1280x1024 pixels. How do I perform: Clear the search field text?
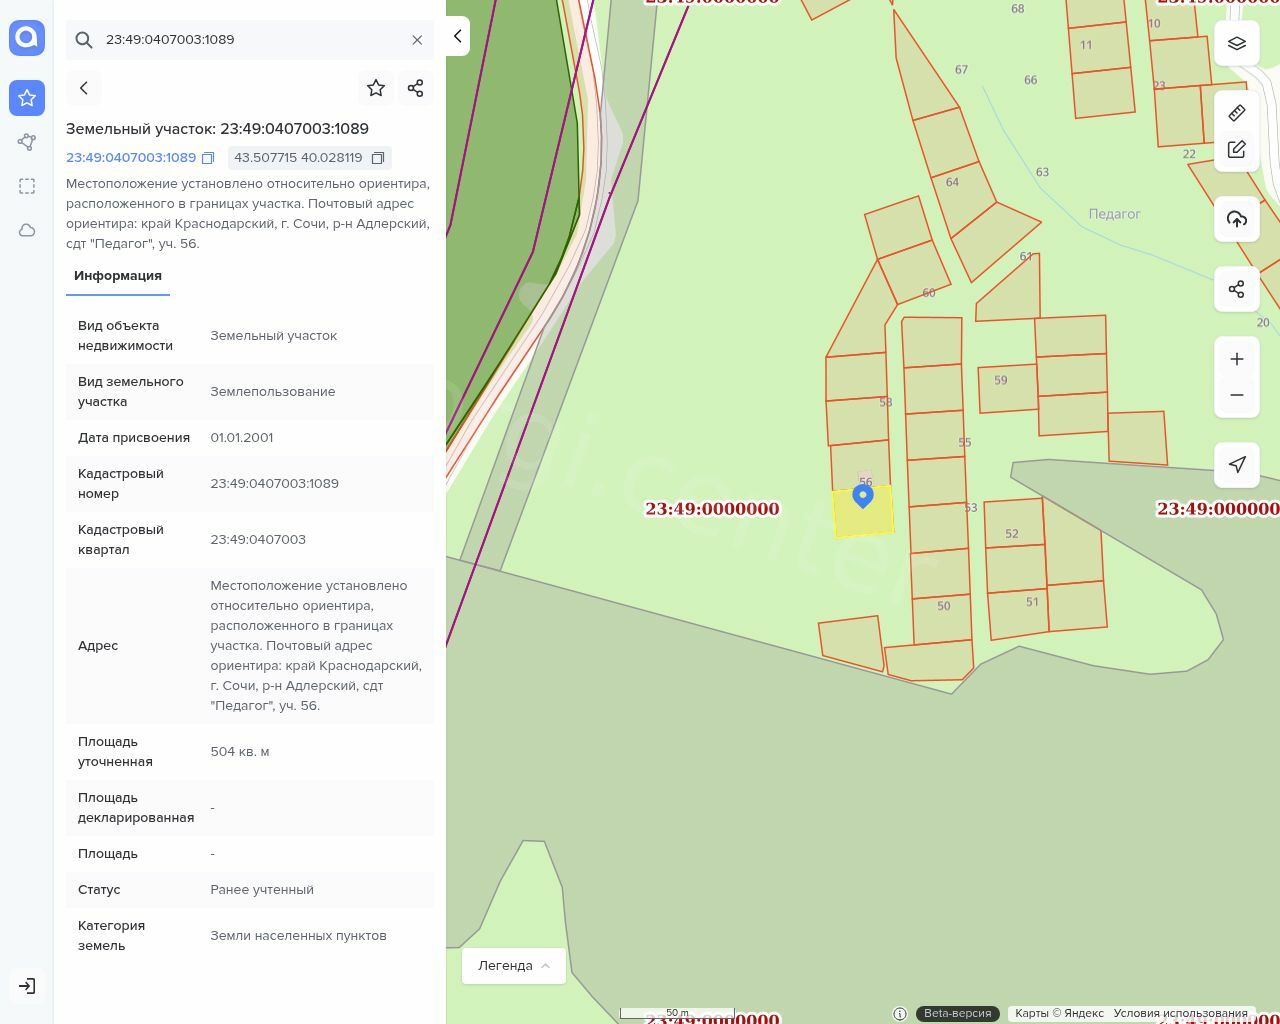tap(417, 40)
